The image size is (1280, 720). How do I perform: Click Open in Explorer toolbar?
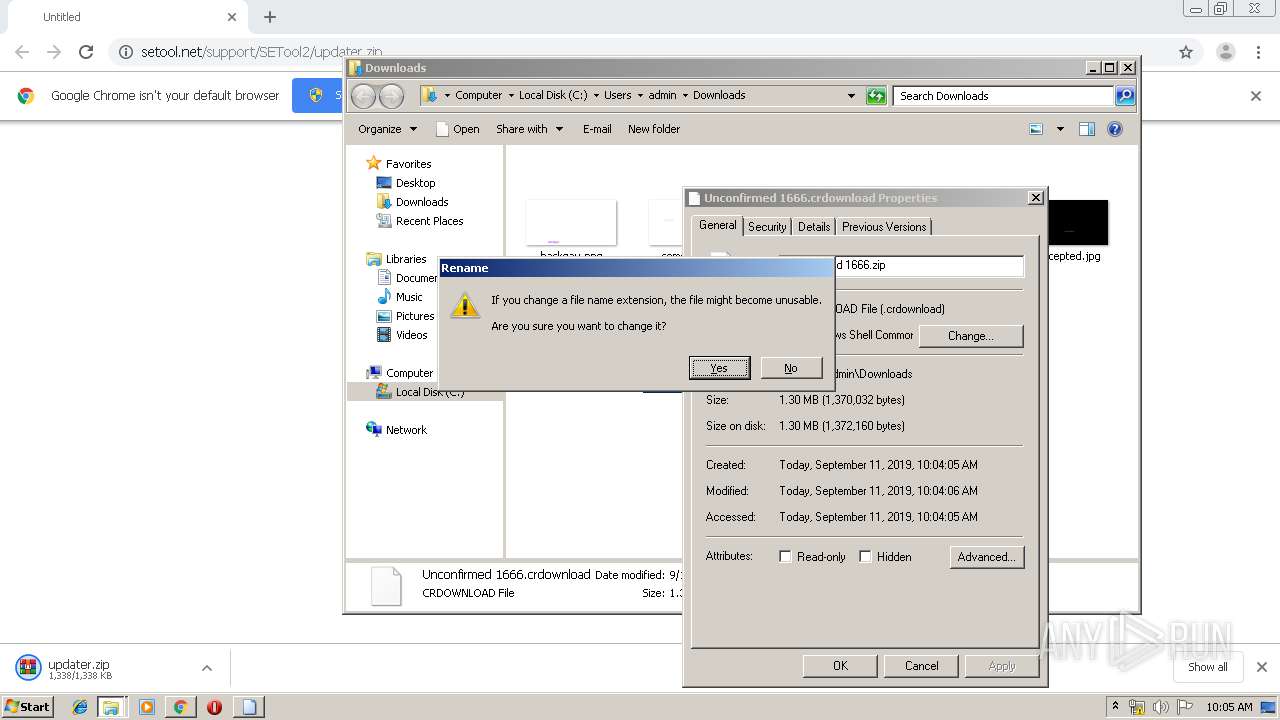[458, 129]
